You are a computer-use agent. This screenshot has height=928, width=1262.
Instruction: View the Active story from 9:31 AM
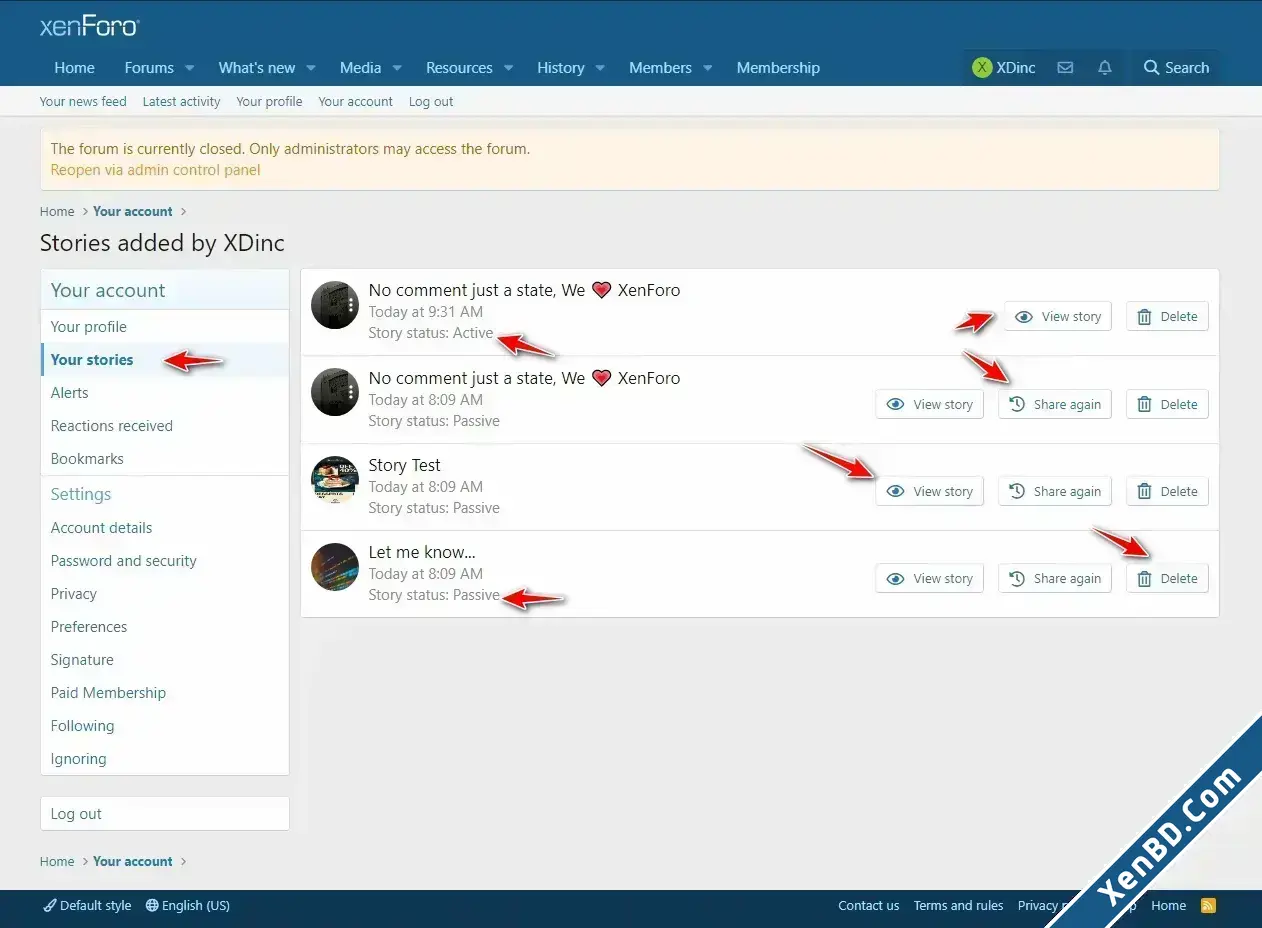pyautogui.click(x=1057, y=317)
